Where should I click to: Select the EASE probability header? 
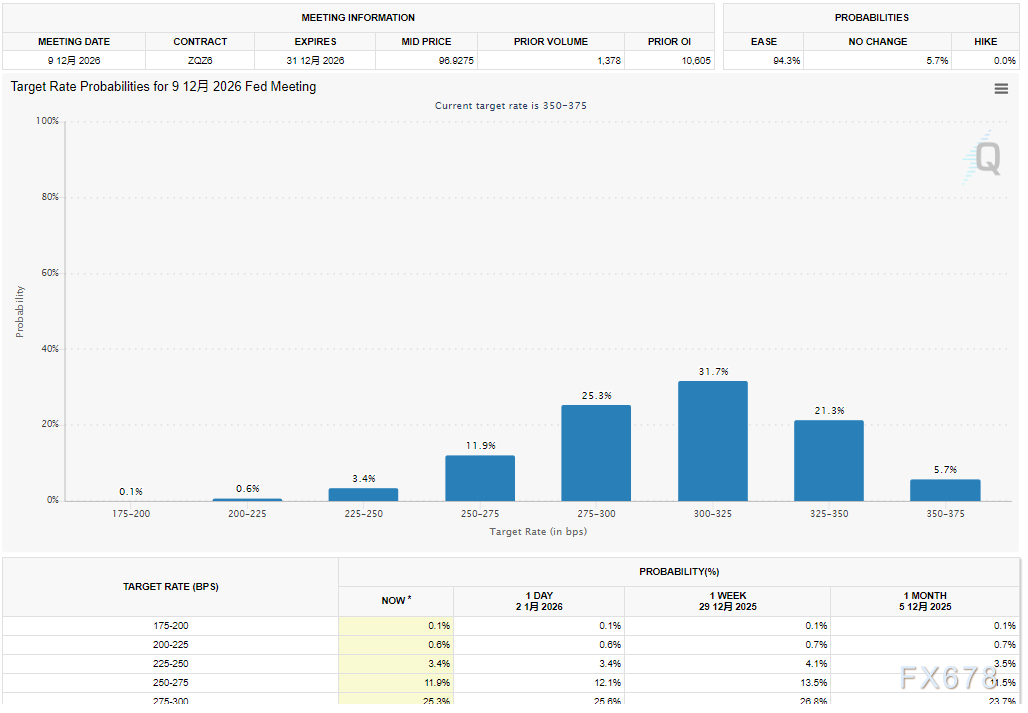coord(764,42)
